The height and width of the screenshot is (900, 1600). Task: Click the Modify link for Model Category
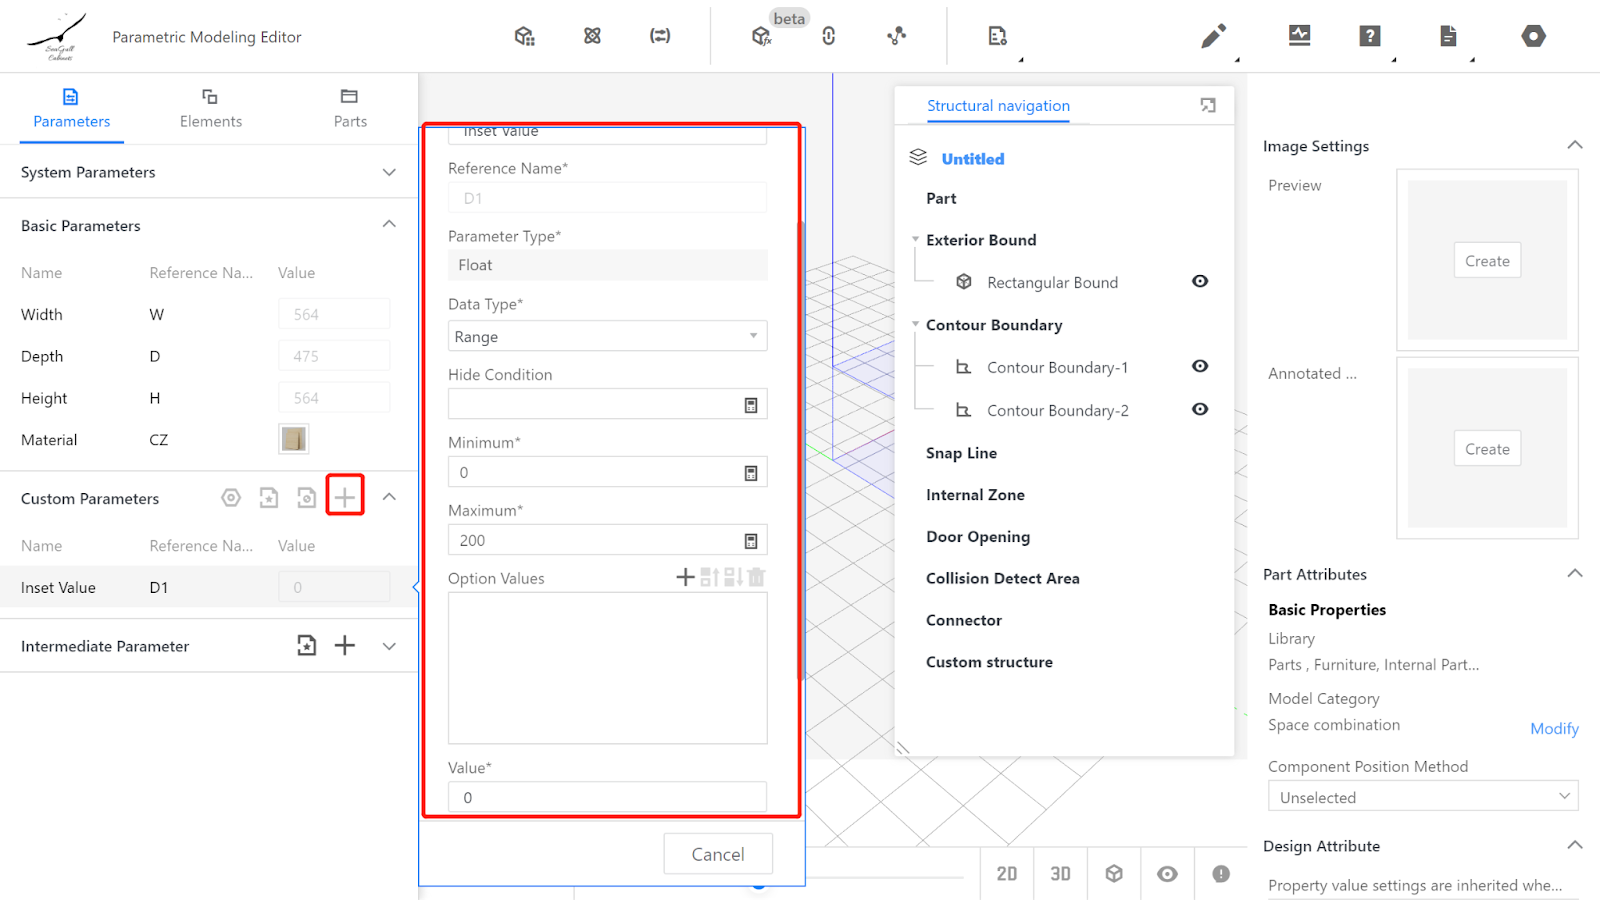click(x=1554, y=729)
